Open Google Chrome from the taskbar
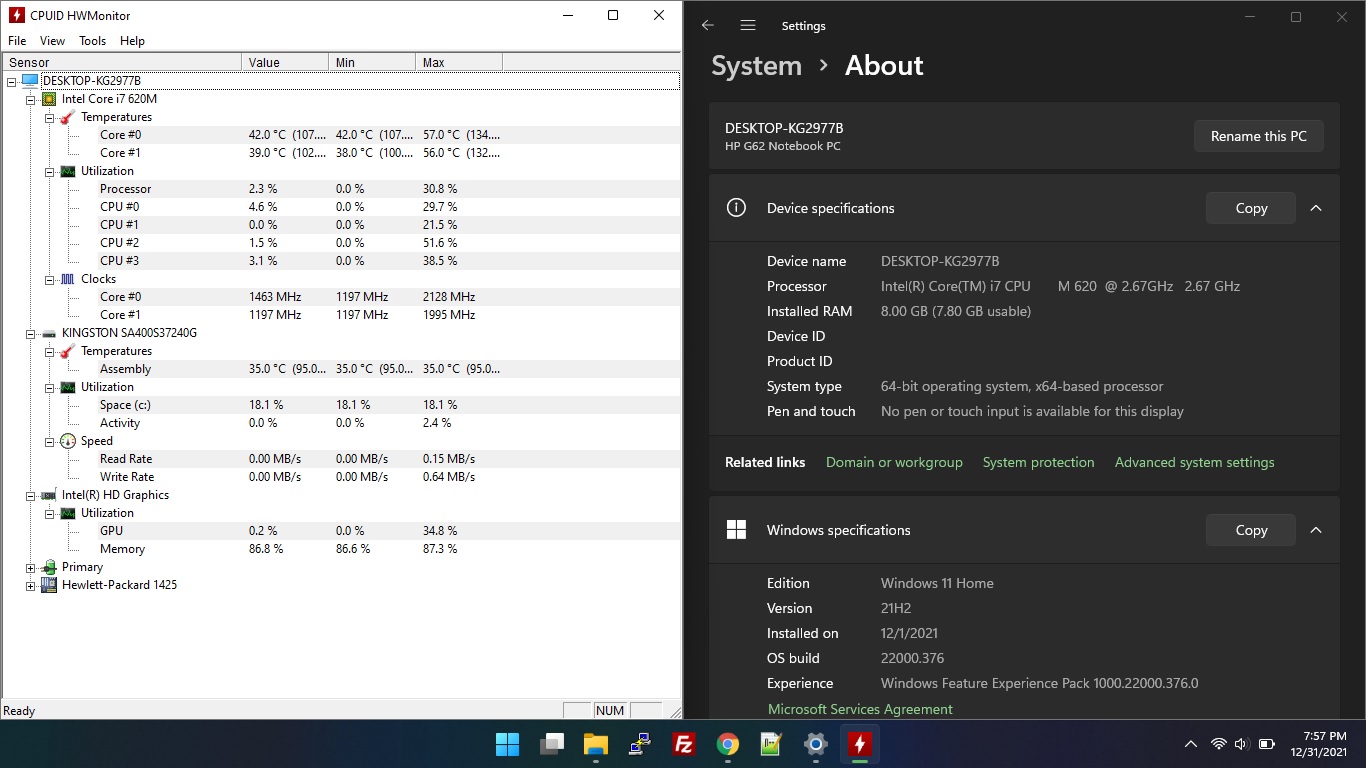The width and height of the screenshot is (1366, 768). pos(728,744)
